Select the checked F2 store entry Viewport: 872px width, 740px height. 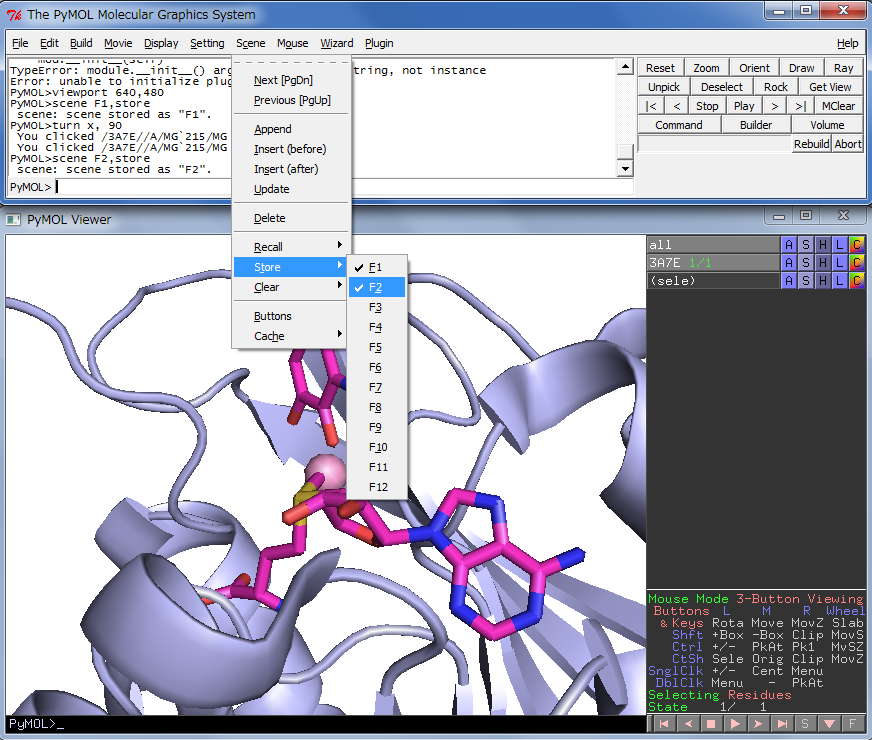pos(376,287)
